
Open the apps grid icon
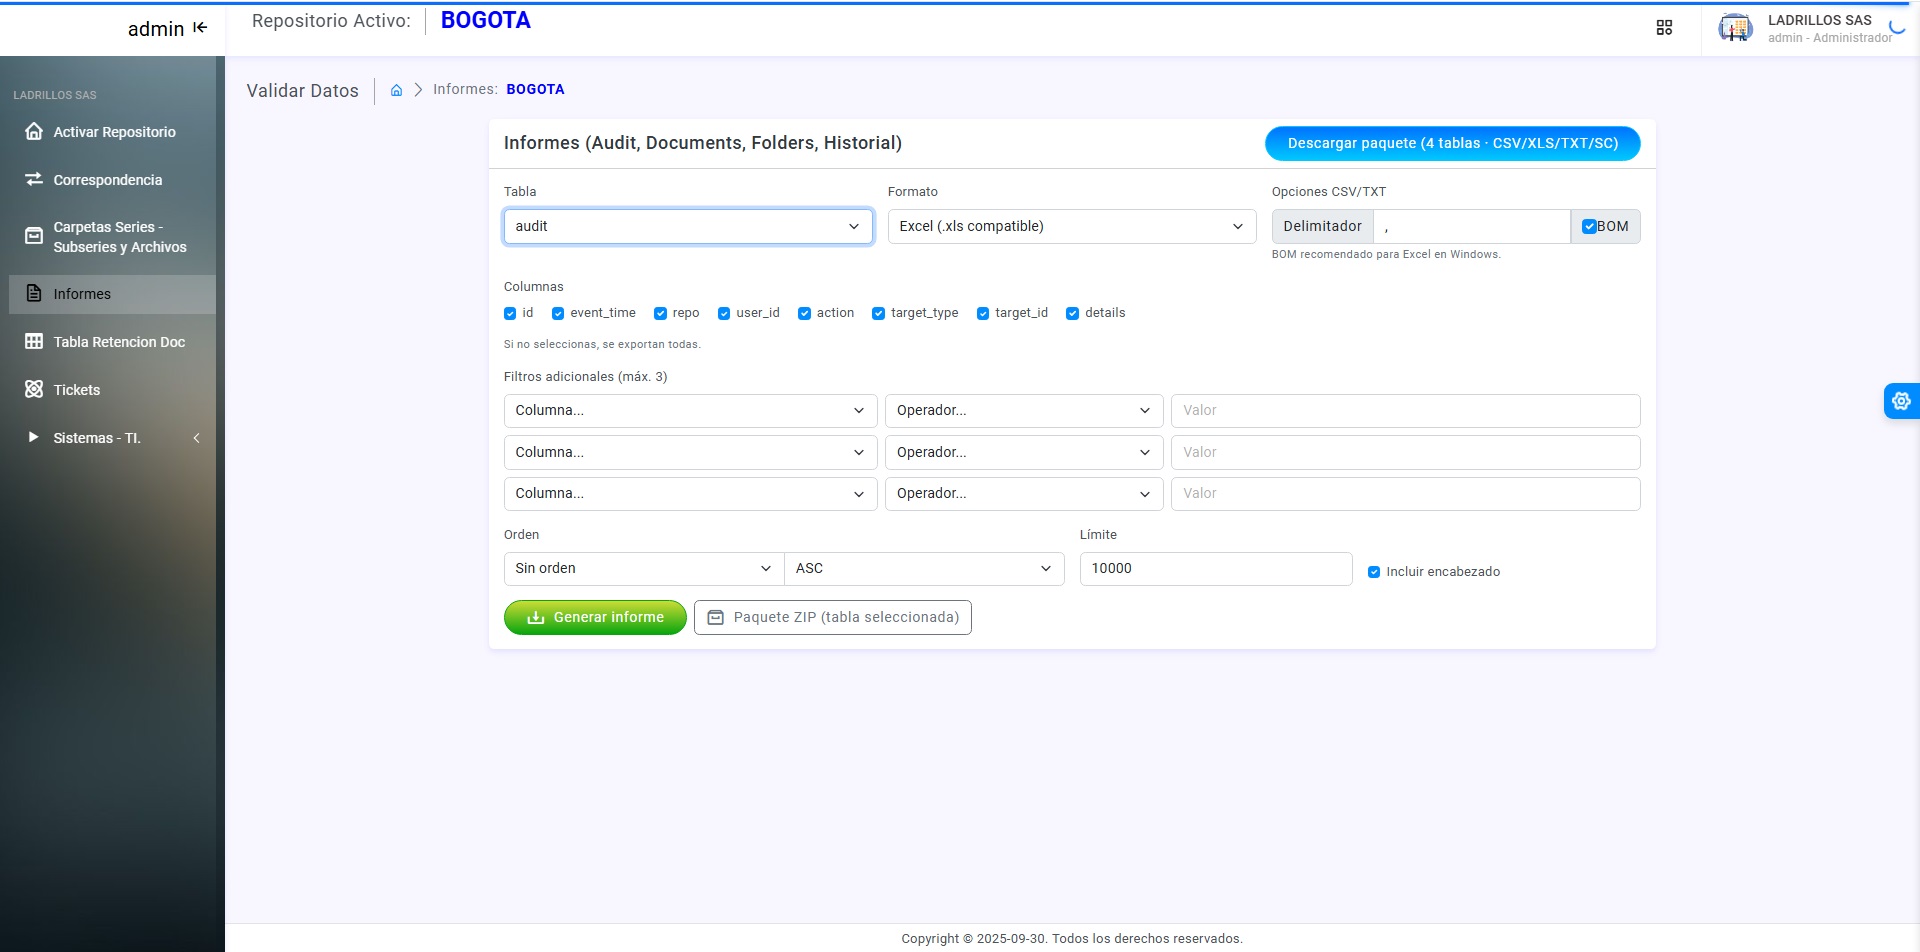click(1664, 28)
